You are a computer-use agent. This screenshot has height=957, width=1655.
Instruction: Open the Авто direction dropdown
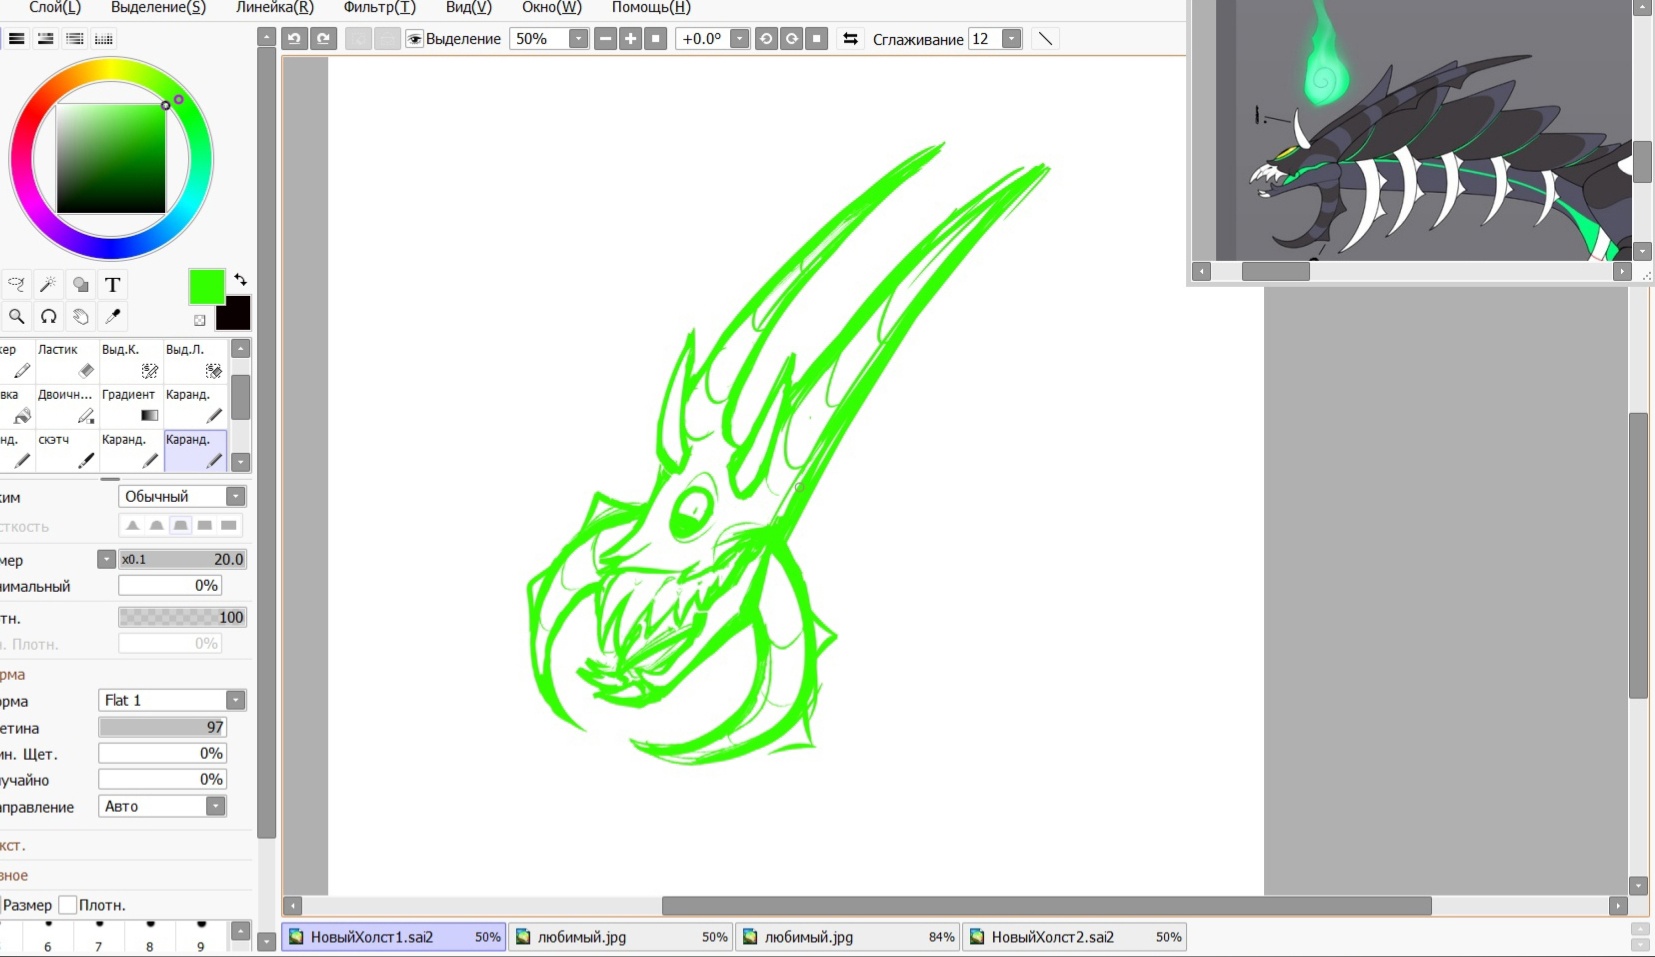[x=216, y=806]
